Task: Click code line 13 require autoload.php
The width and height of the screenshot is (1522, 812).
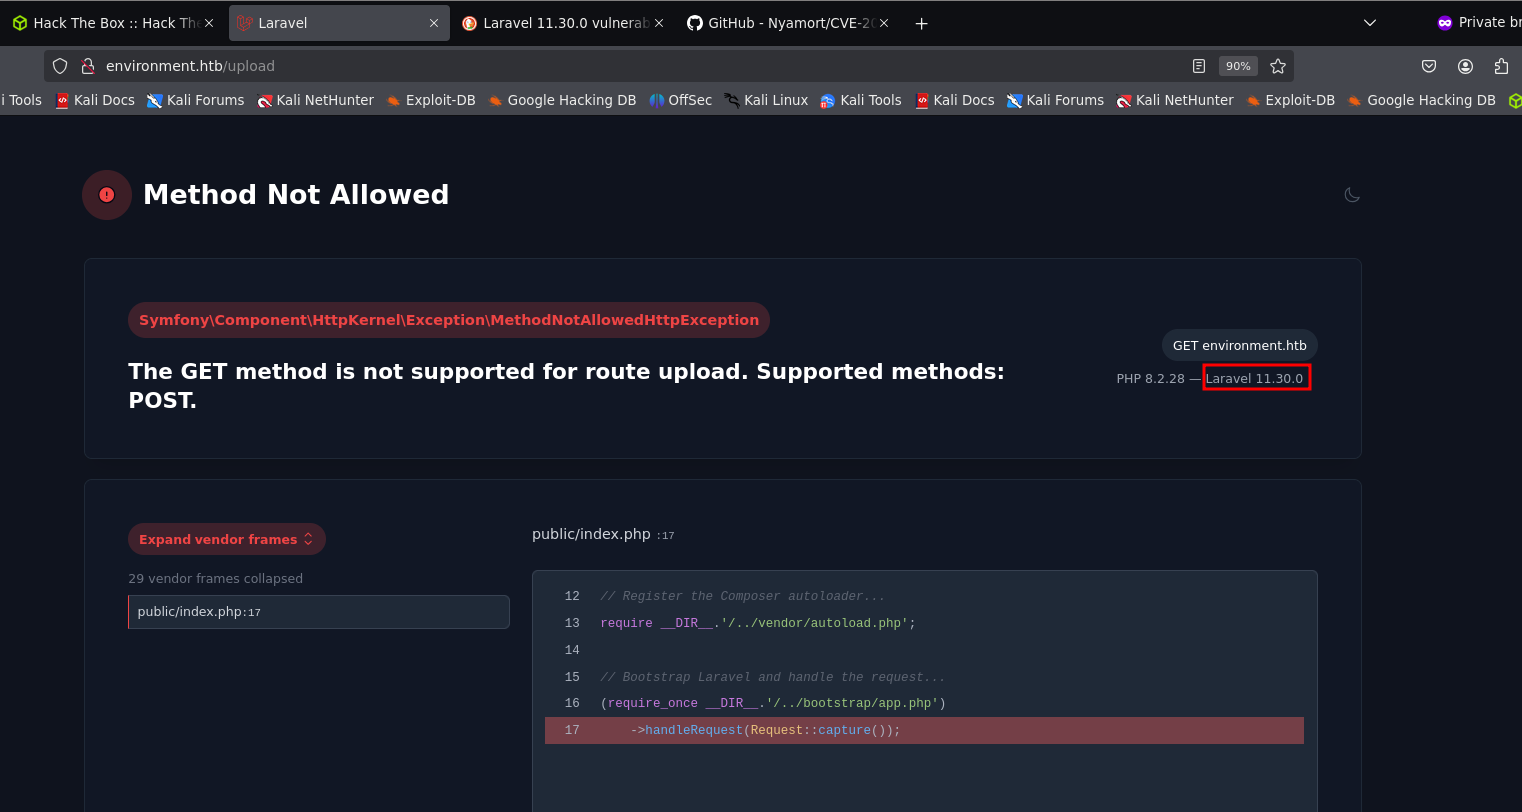Action: tap(757, 623)
